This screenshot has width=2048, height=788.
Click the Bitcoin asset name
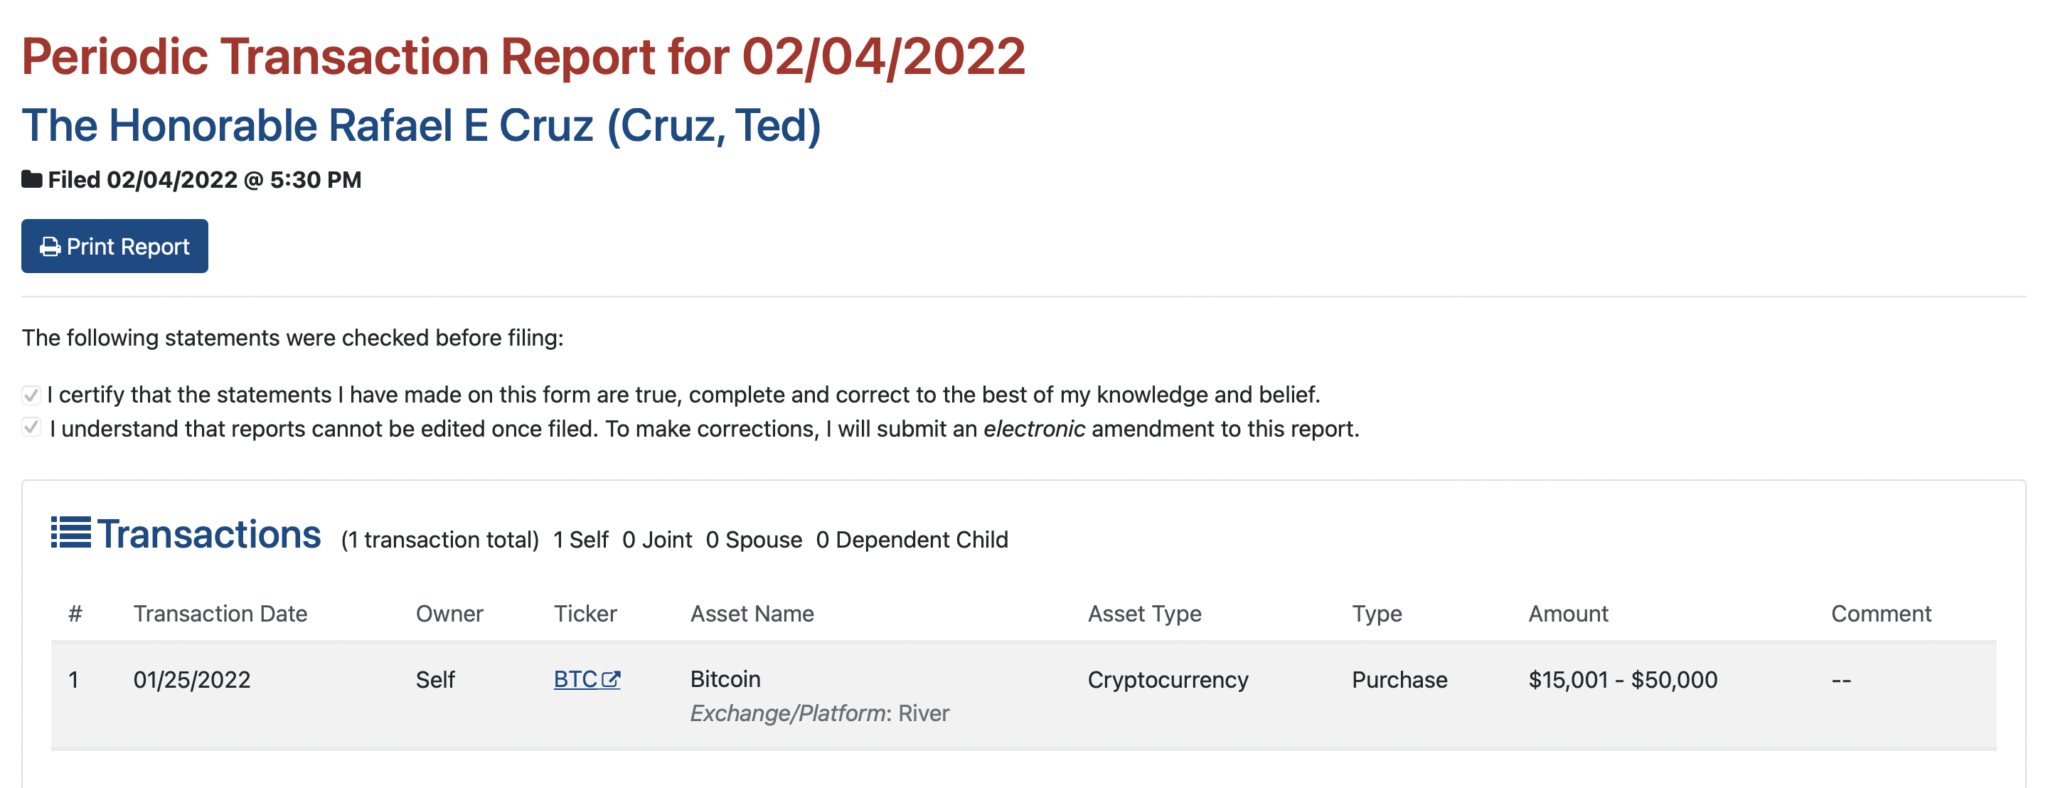coord(725,680)
